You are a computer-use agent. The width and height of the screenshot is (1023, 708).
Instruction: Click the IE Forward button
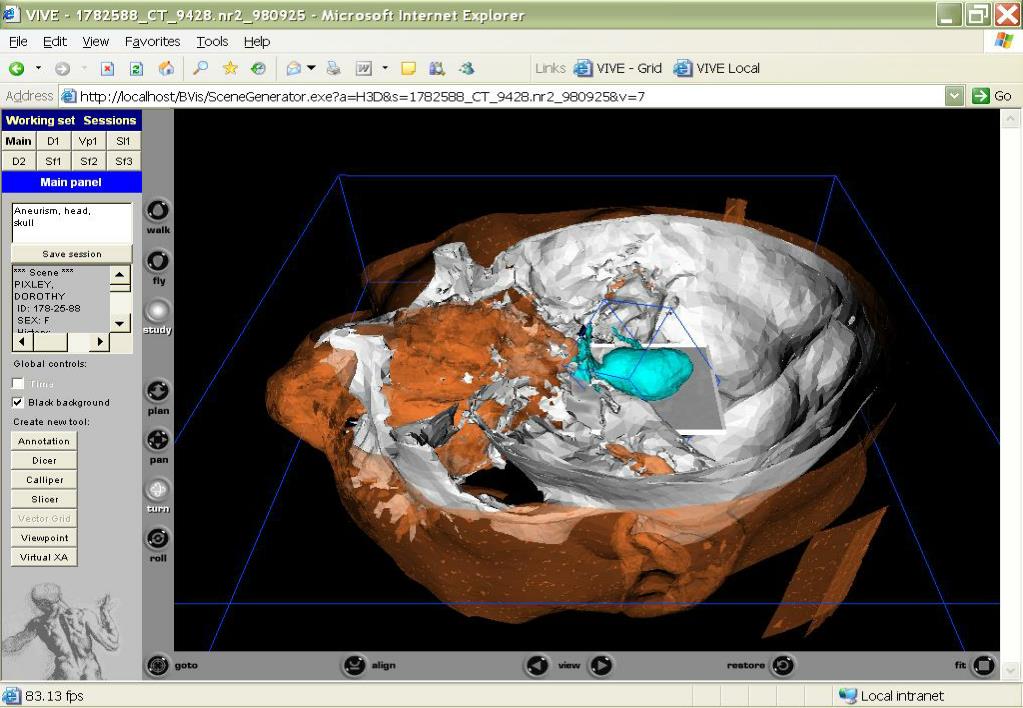point(62,69)
